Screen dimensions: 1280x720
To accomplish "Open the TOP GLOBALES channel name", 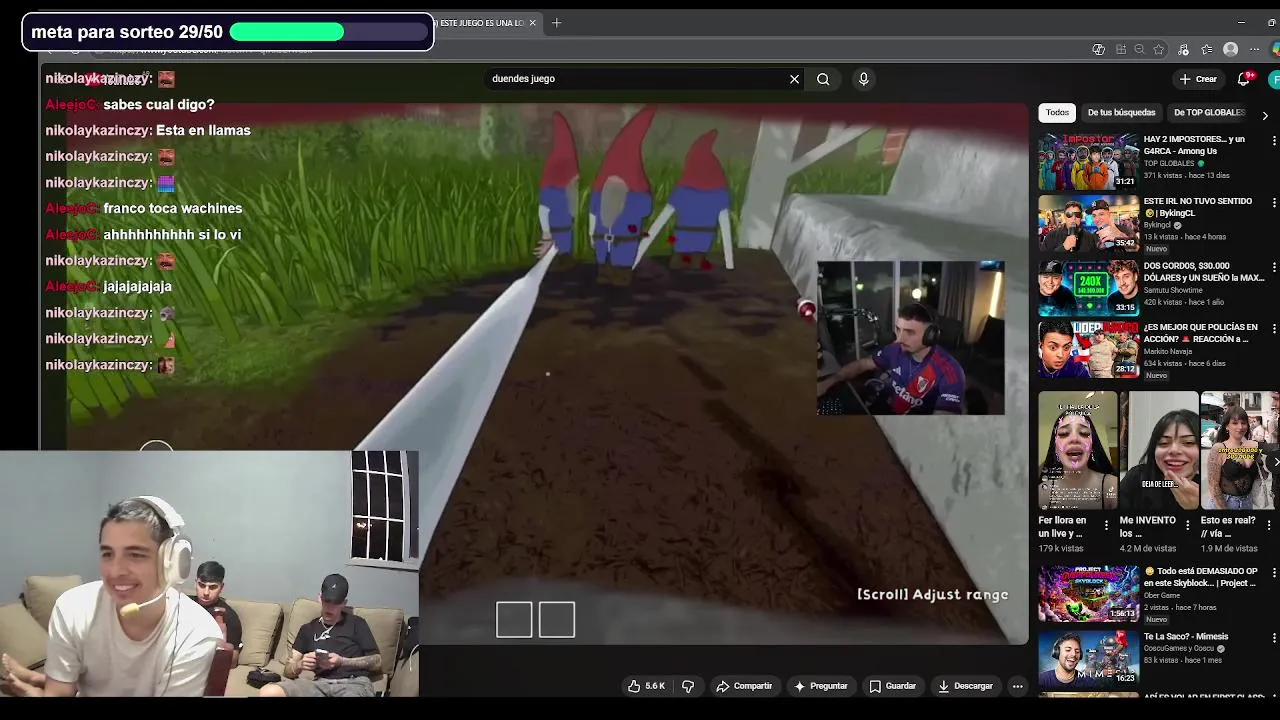I will pos(1169,164).
